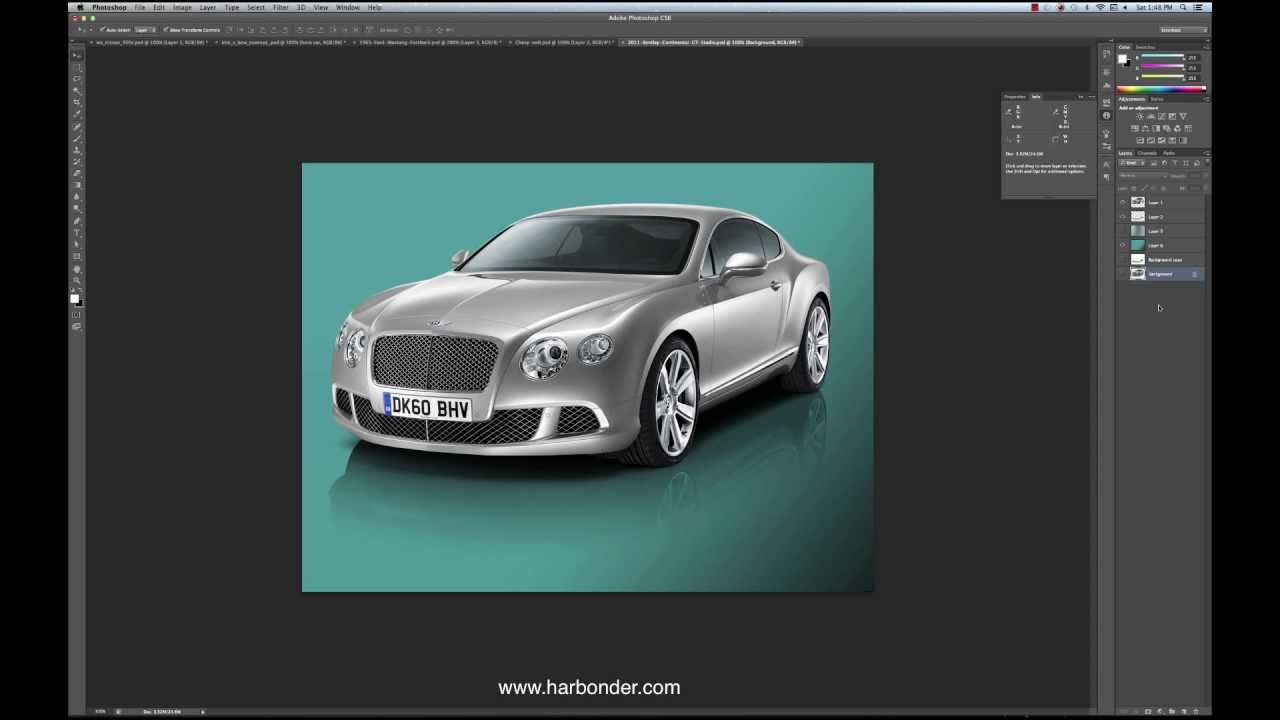Select the Gradient tool
Image resolution: width=1280 pixels, height=720 pixels.
point(77,185)
